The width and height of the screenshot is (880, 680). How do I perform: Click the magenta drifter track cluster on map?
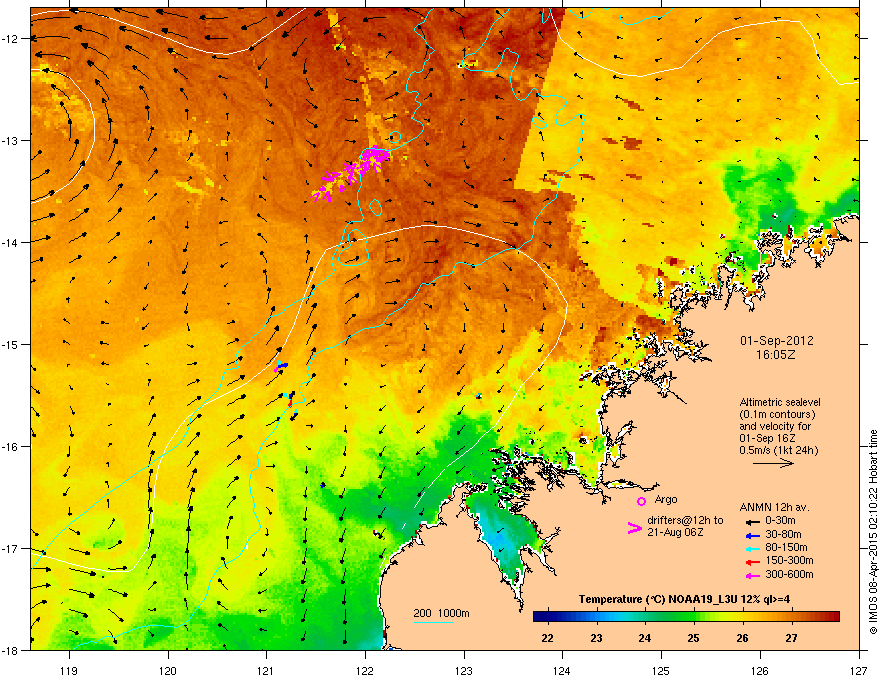tap(351, 172)
